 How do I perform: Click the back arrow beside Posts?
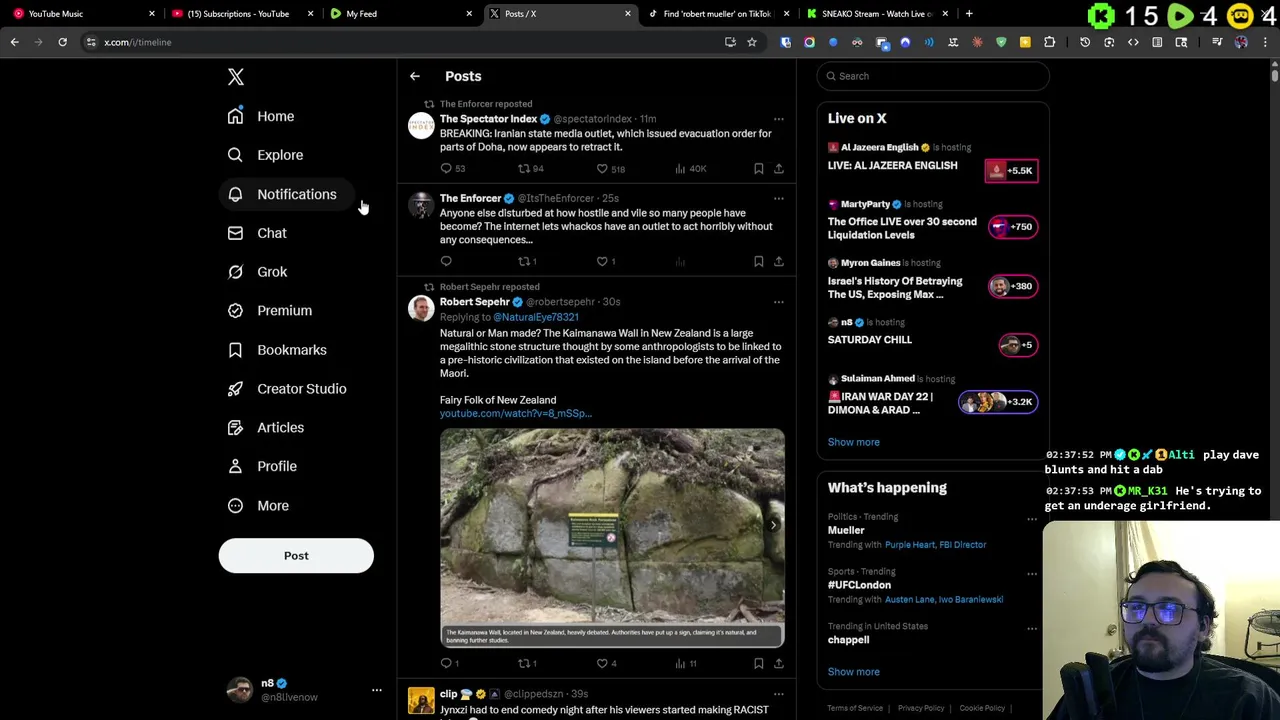(x=414, y=76)
